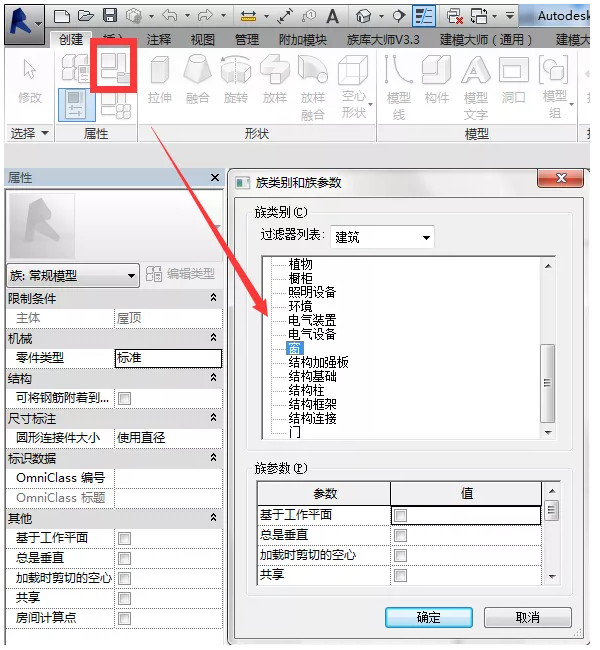
Task: Select the Extrusion (拉伸) tool
Action: coord(160,80)
